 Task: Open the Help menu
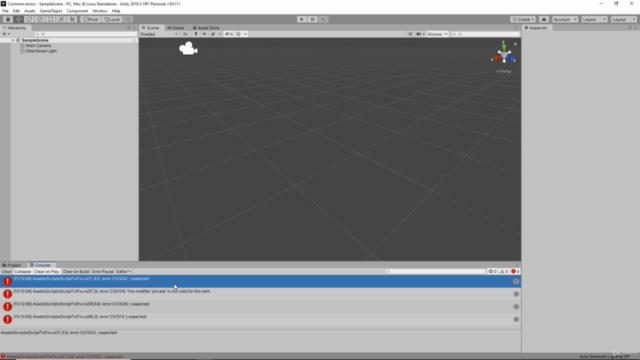[x=116, y=11]
